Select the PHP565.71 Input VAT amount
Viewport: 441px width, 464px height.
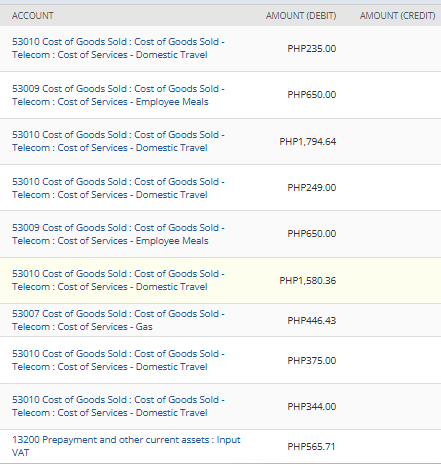tap(311, 447)
